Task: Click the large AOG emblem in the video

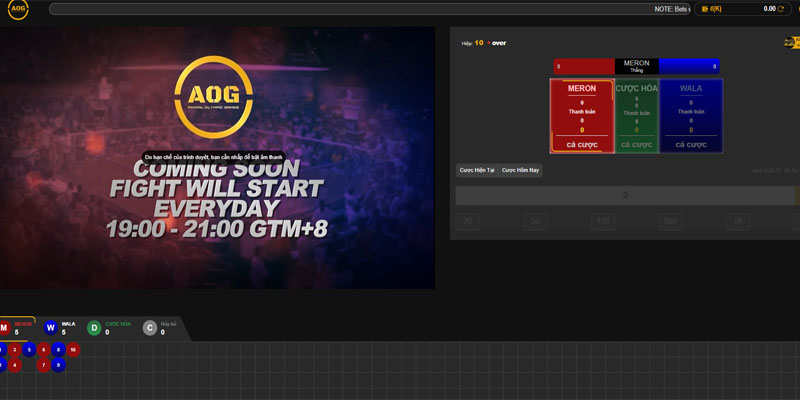Action: [214, 97]
